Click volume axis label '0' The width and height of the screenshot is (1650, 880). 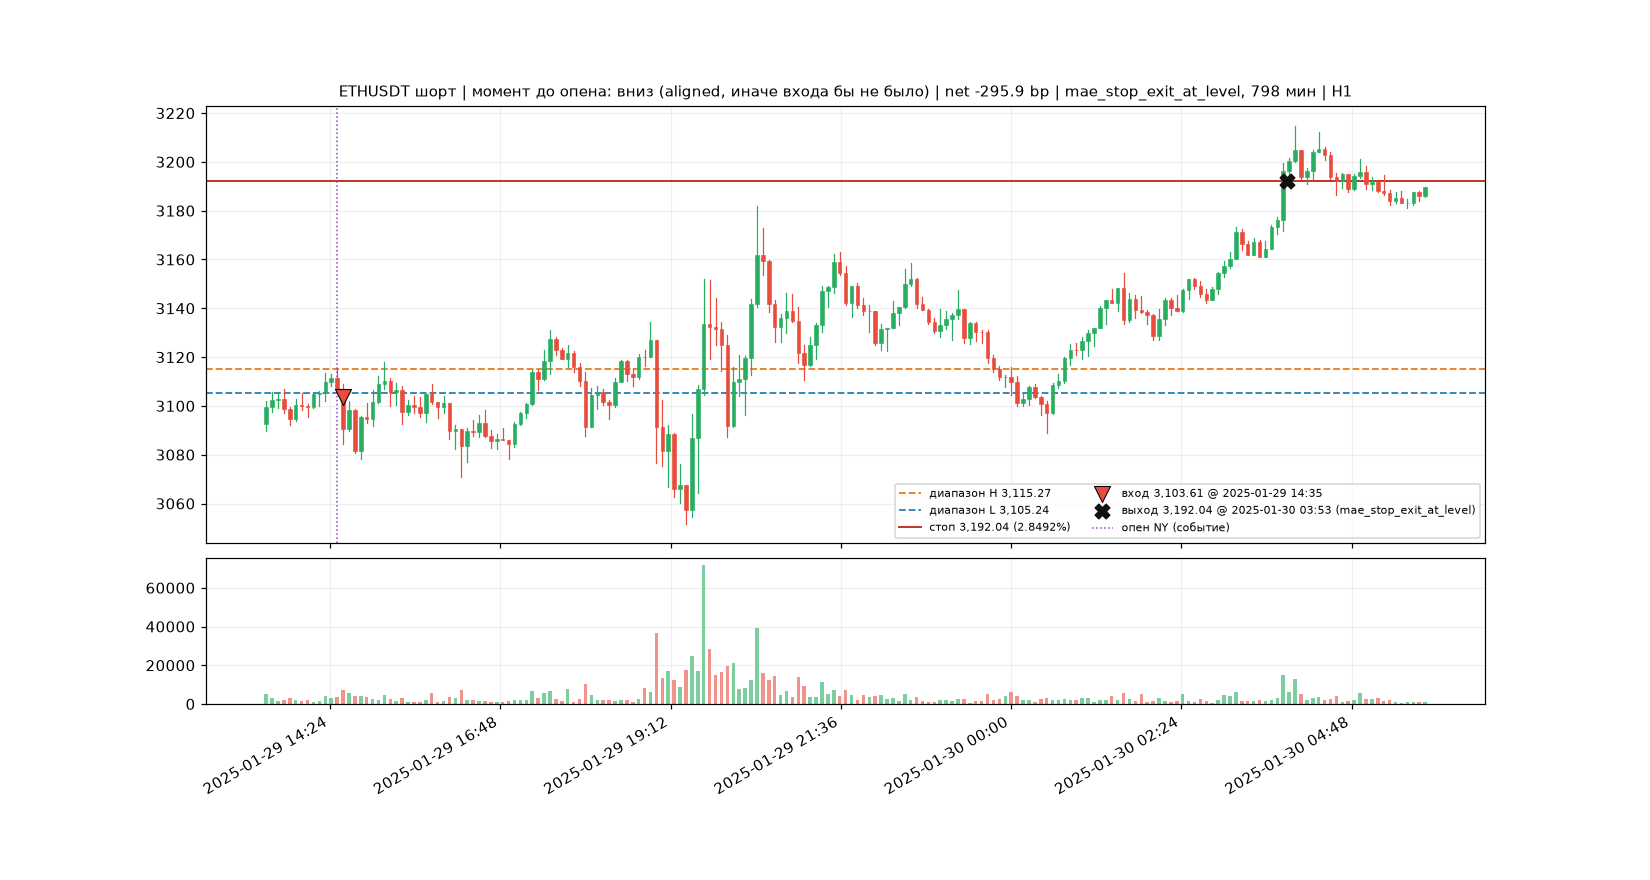(190, 705)
